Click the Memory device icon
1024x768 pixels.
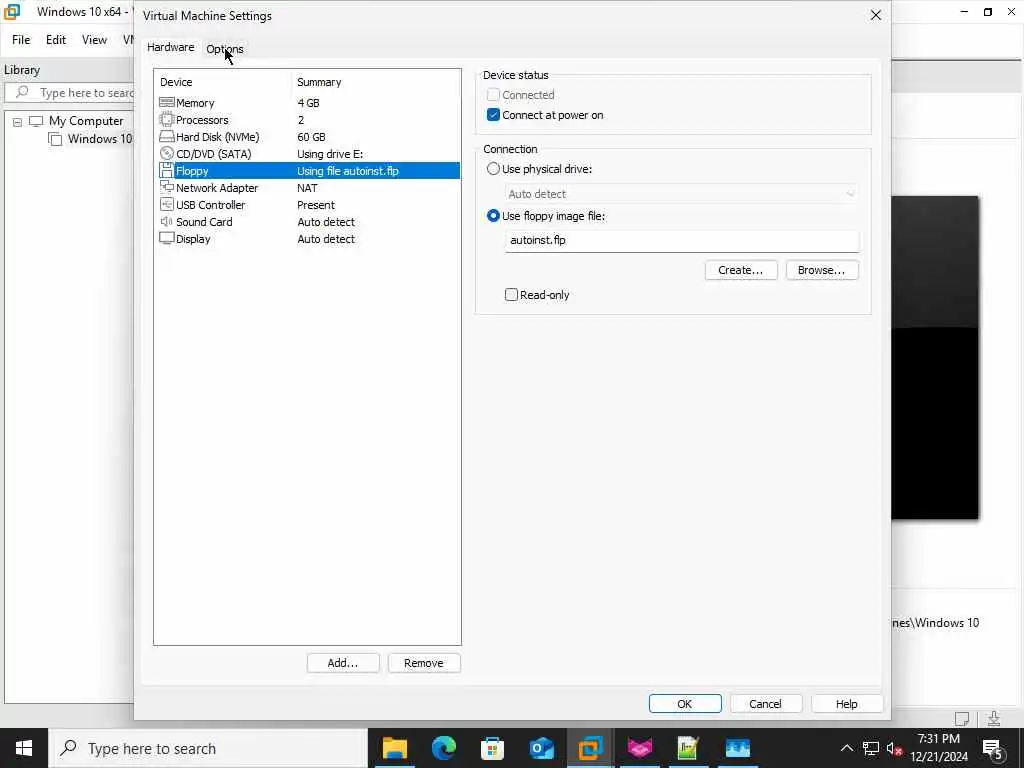pyautogui.click(x=167, y=103)
